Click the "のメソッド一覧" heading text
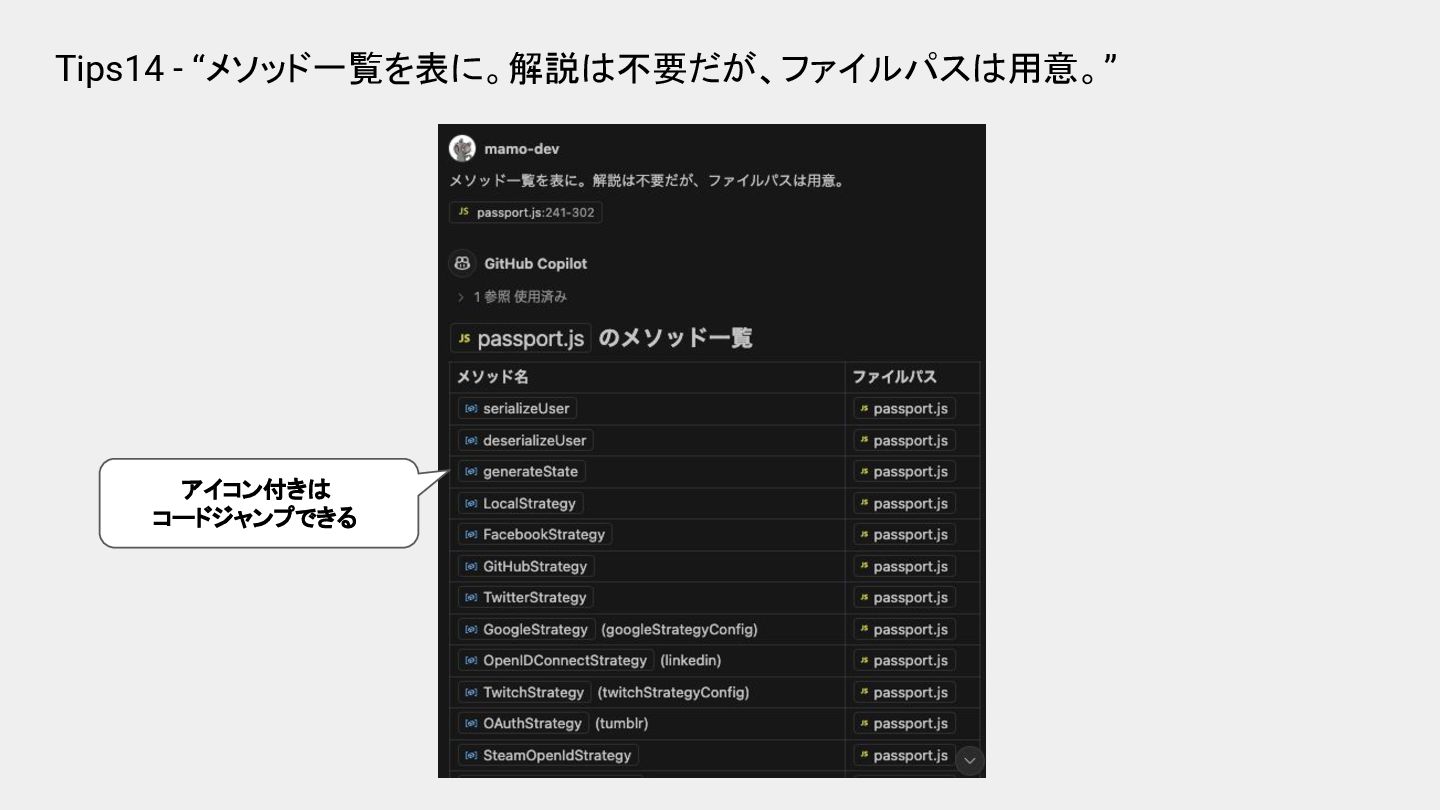This screenshot has height=810, width=1440. coord(675,338)
